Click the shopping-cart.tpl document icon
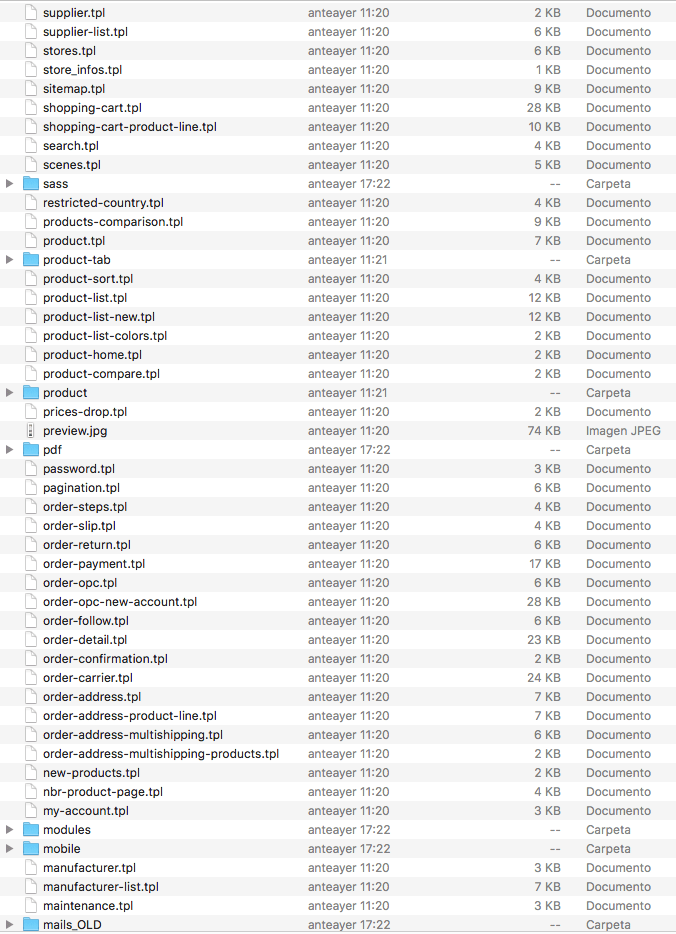676x934 pixels. click(x=31, y=108)
